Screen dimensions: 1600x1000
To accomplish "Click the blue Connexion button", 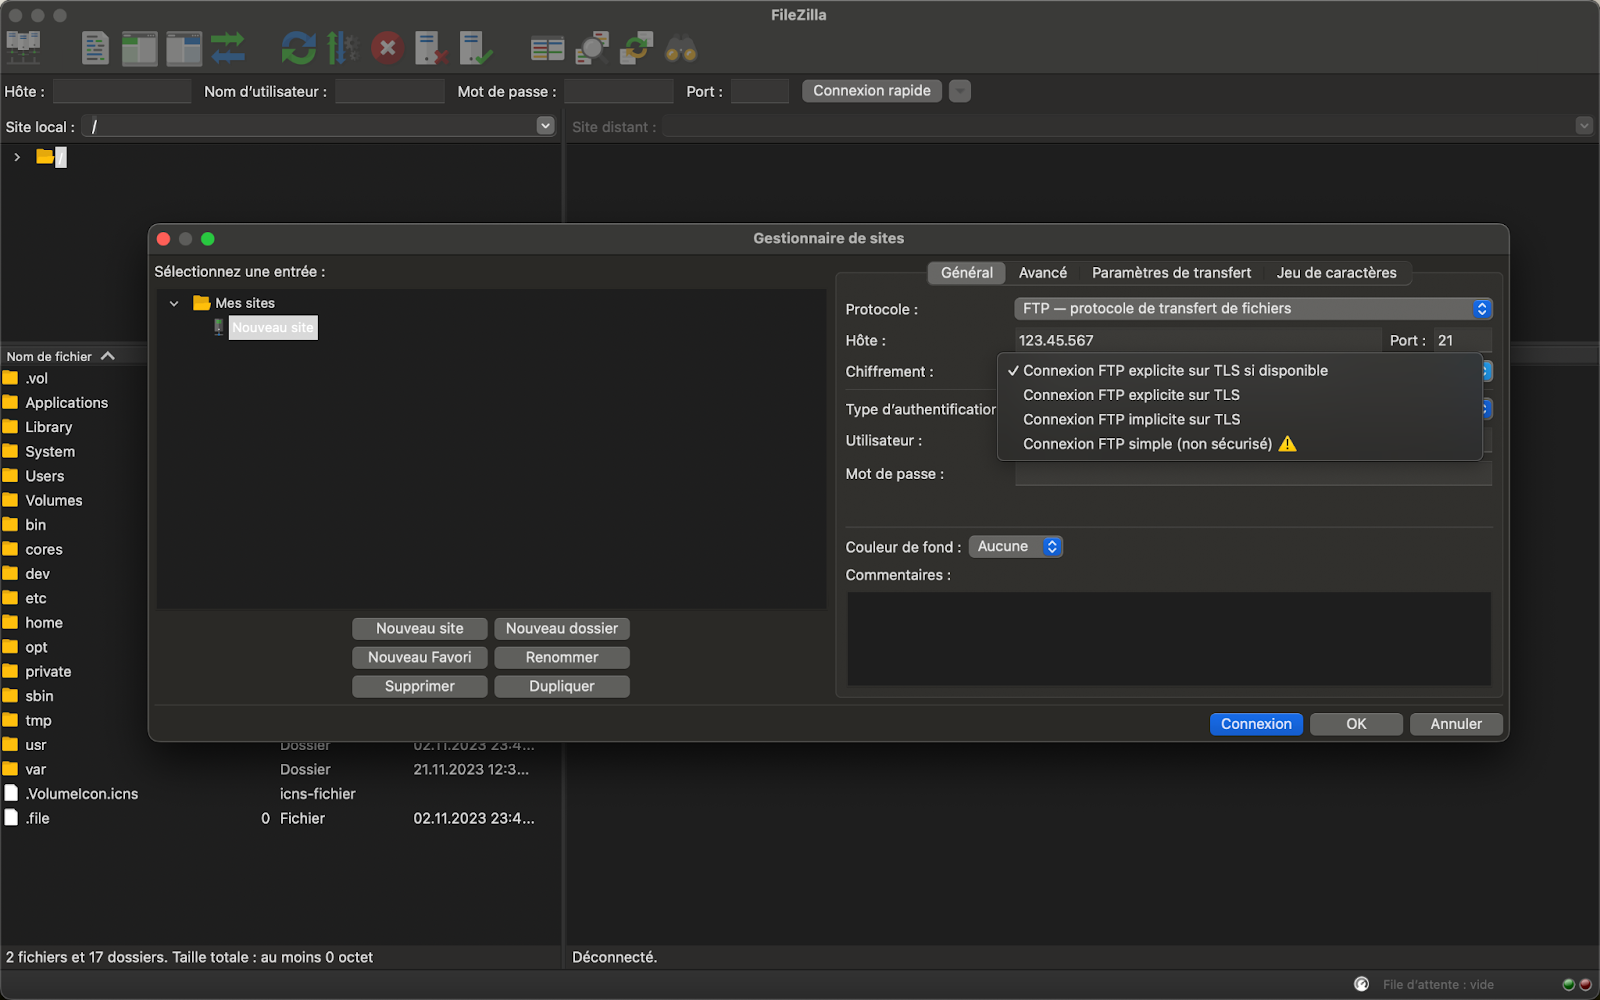I will pos(1256,724).
